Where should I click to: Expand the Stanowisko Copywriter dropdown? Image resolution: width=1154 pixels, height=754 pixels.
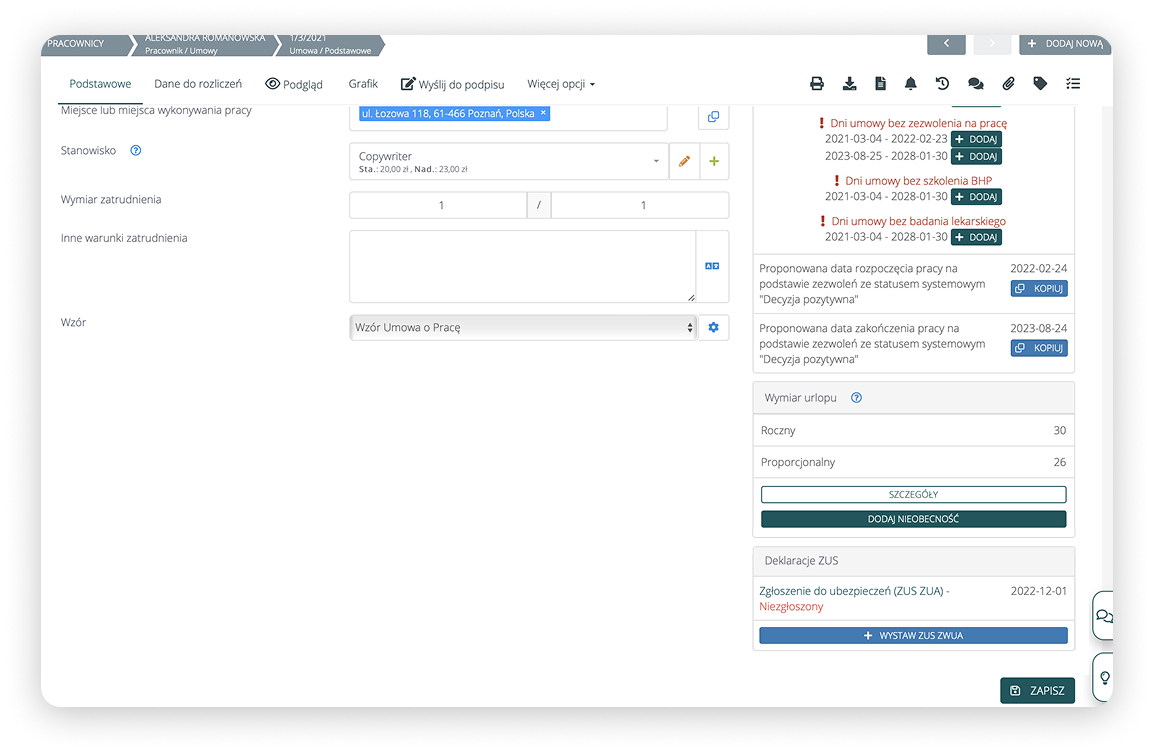point(509,161)
